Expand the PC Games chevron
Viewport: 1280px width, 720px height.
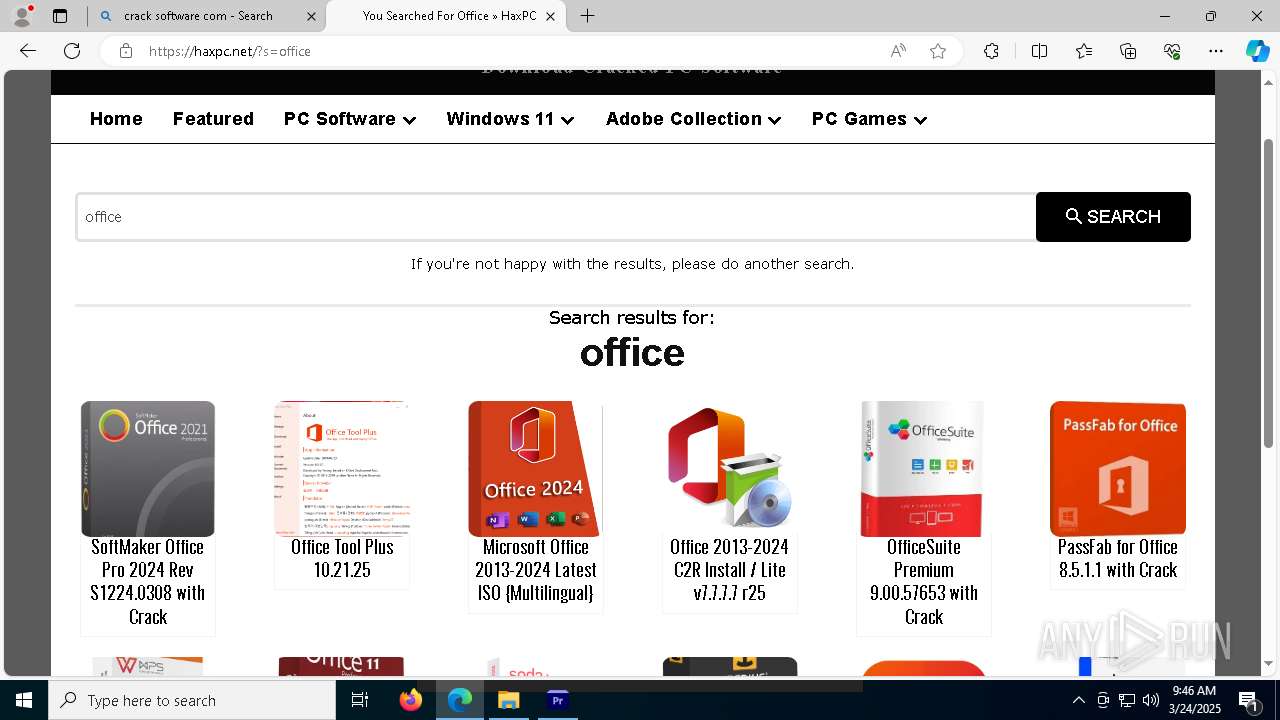[920, 120]
